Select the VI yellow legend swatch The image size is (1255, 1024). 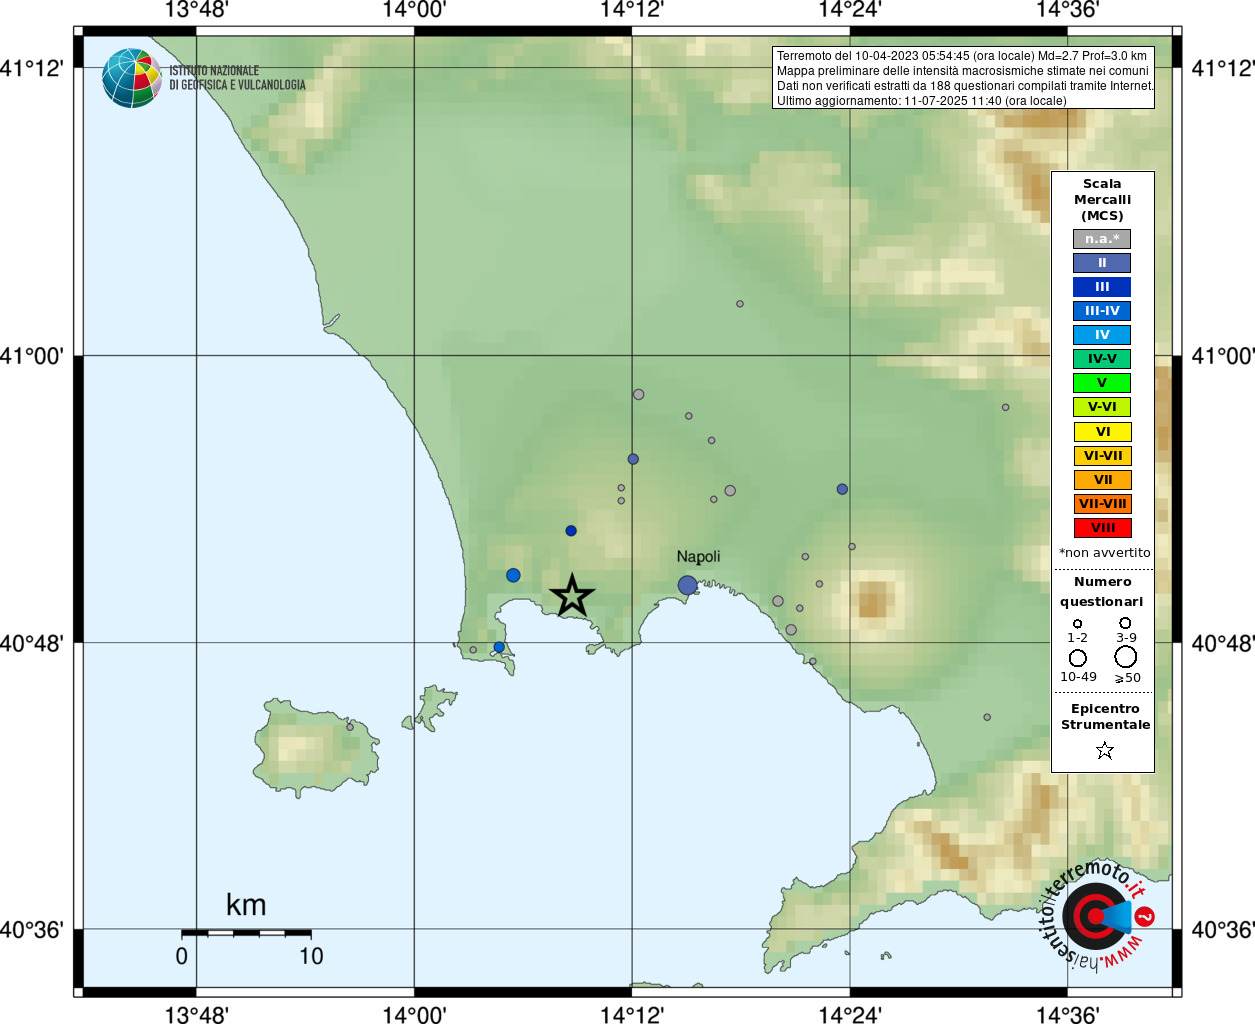[1102, 432]
